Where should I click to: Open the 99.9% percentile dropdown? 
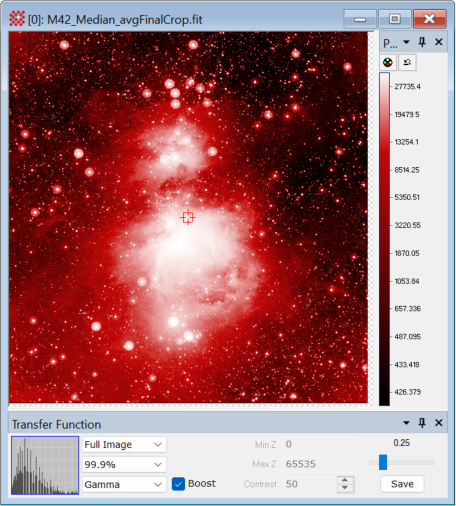pos(124,464)
